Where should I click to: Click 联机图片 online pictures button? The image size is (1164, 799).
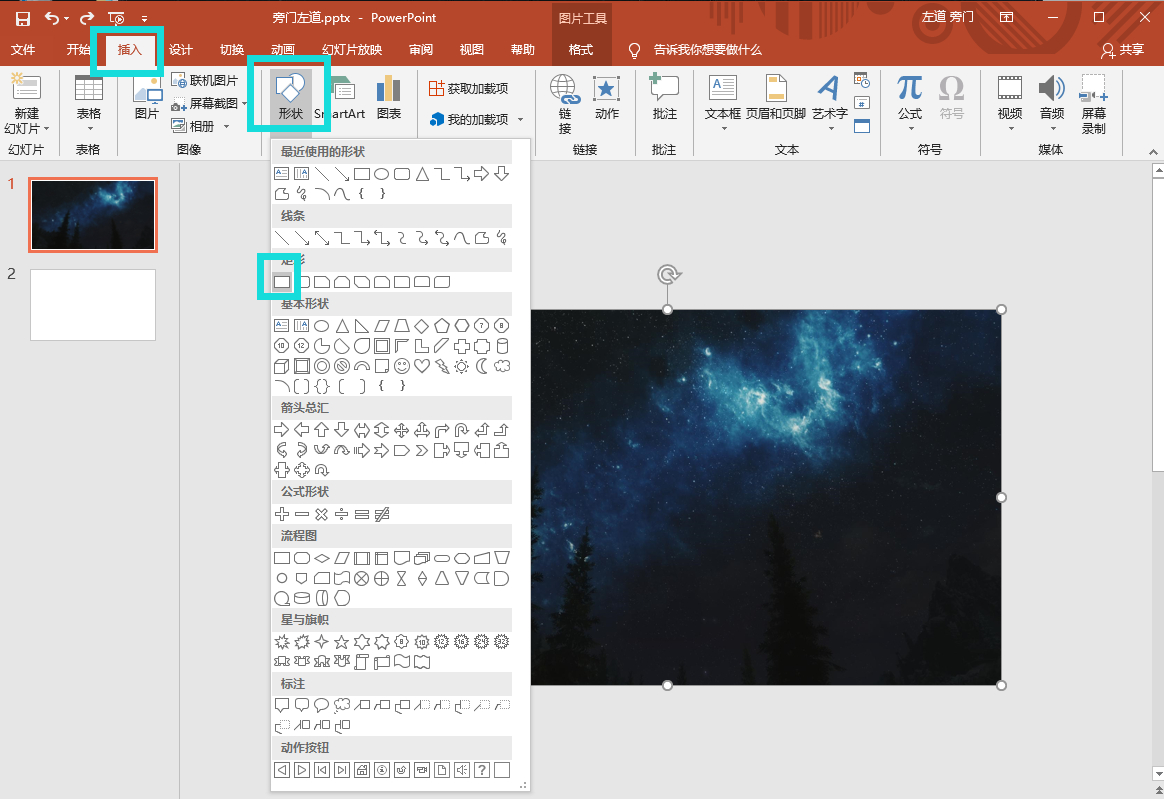pos(205,80)
